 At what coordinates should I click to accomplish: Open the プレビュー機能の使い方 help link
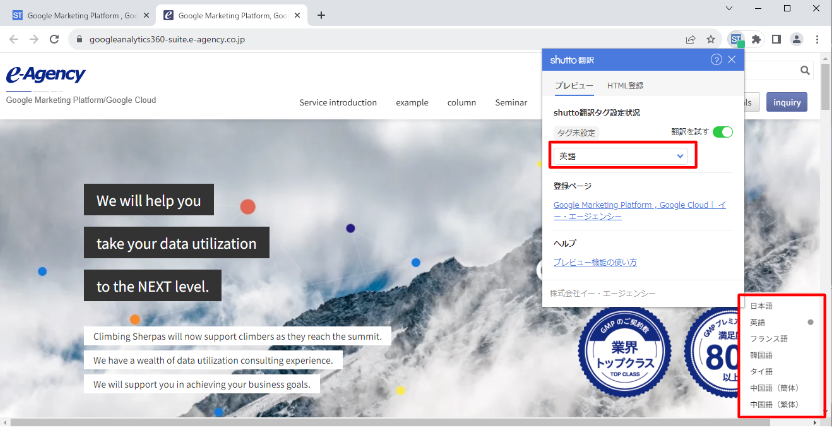tap(595, 262)
